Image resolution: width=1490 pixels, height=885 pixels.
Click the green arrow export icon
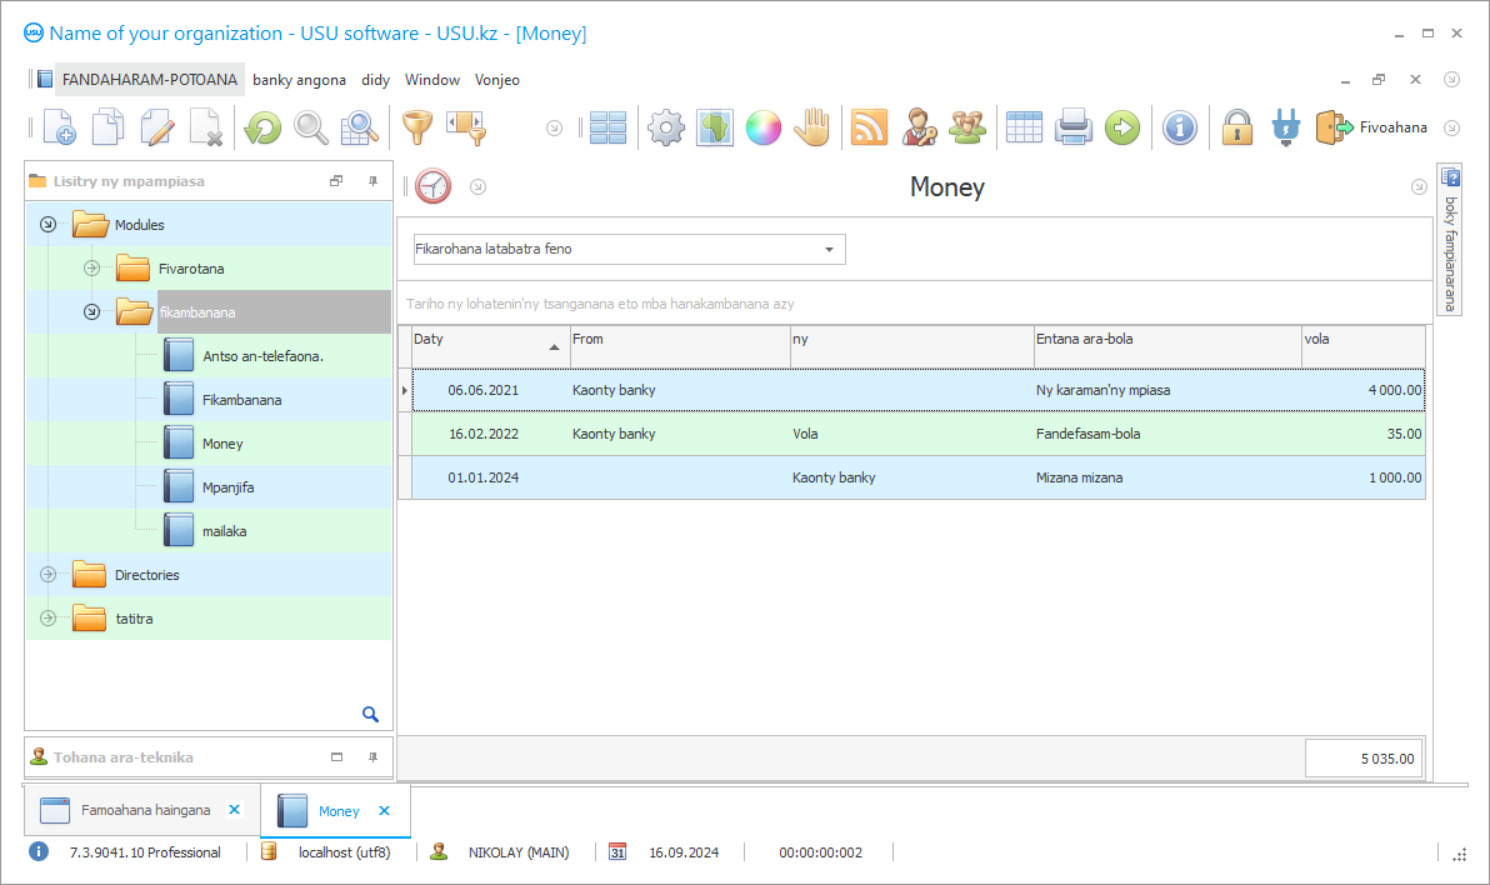(x=1122, y=127)
